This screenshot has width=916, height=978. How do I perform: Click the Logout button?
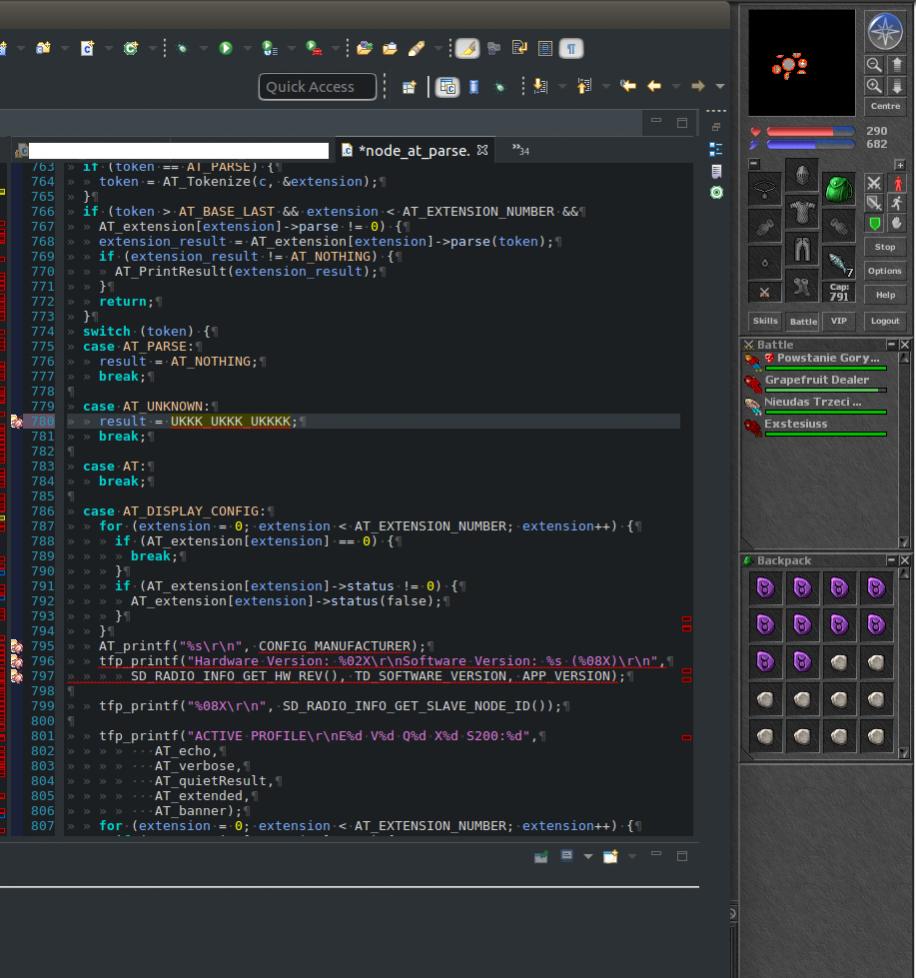tap(884, 321)
